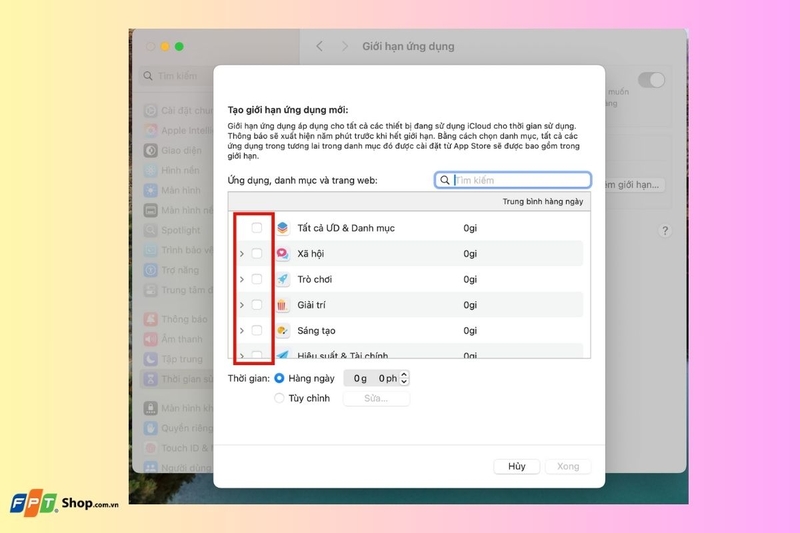Screen dimensions: 800x533
Task: Check the Tất cả ƯD & Danh mục checkbox
Action: [257, 227]
